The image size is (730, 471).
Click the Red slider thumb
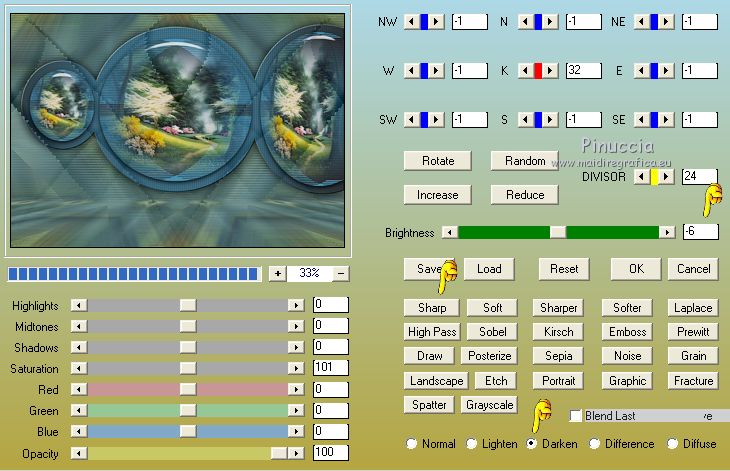(188, 389)
